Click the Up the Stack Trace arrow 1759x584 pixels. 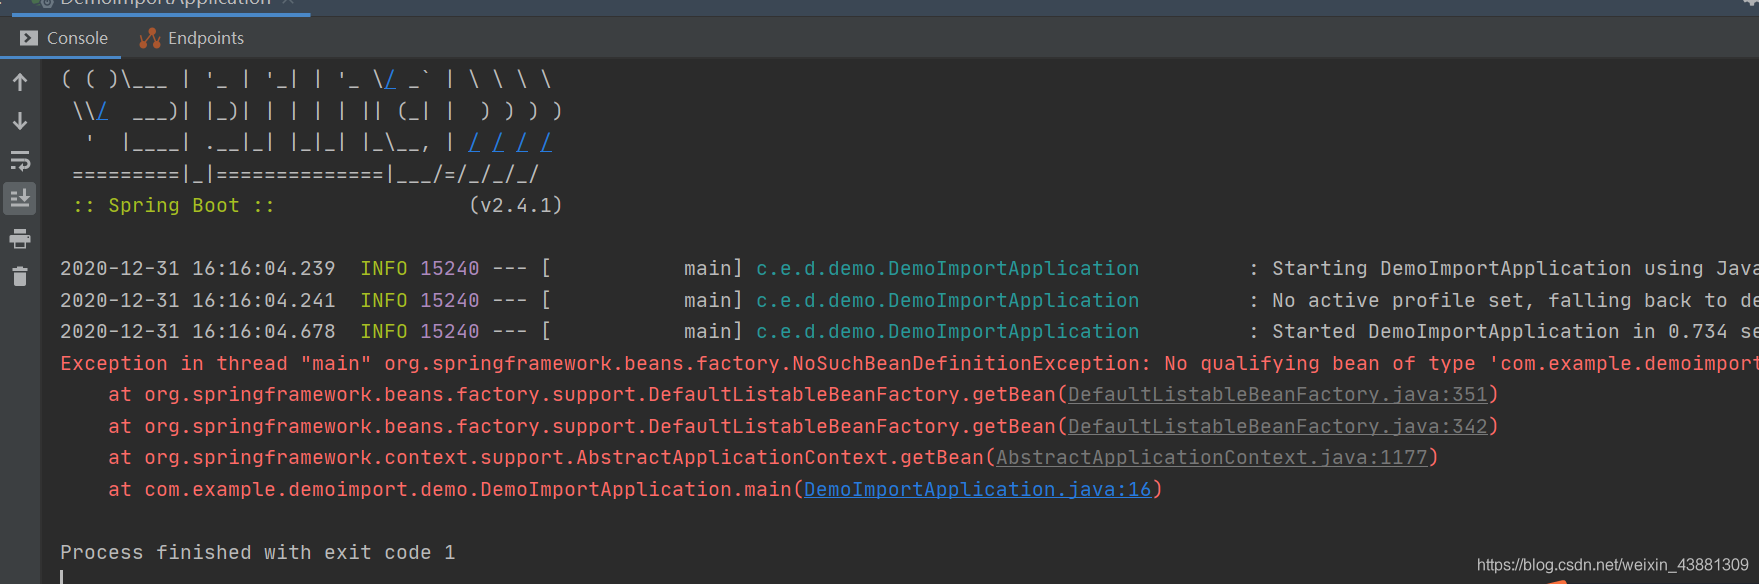20,82
